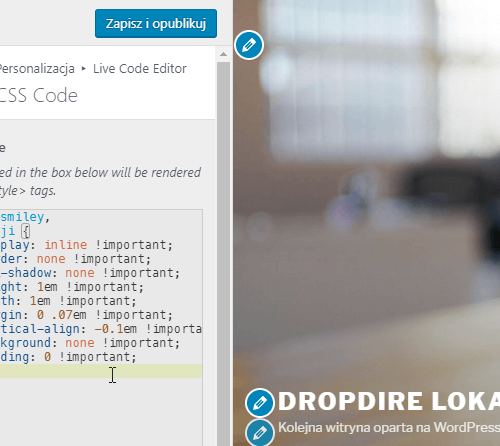The width and height of the screenshot is (500, 446).
Task: Click the Zapisz i opublikuj button
Action: coord(156,23)
